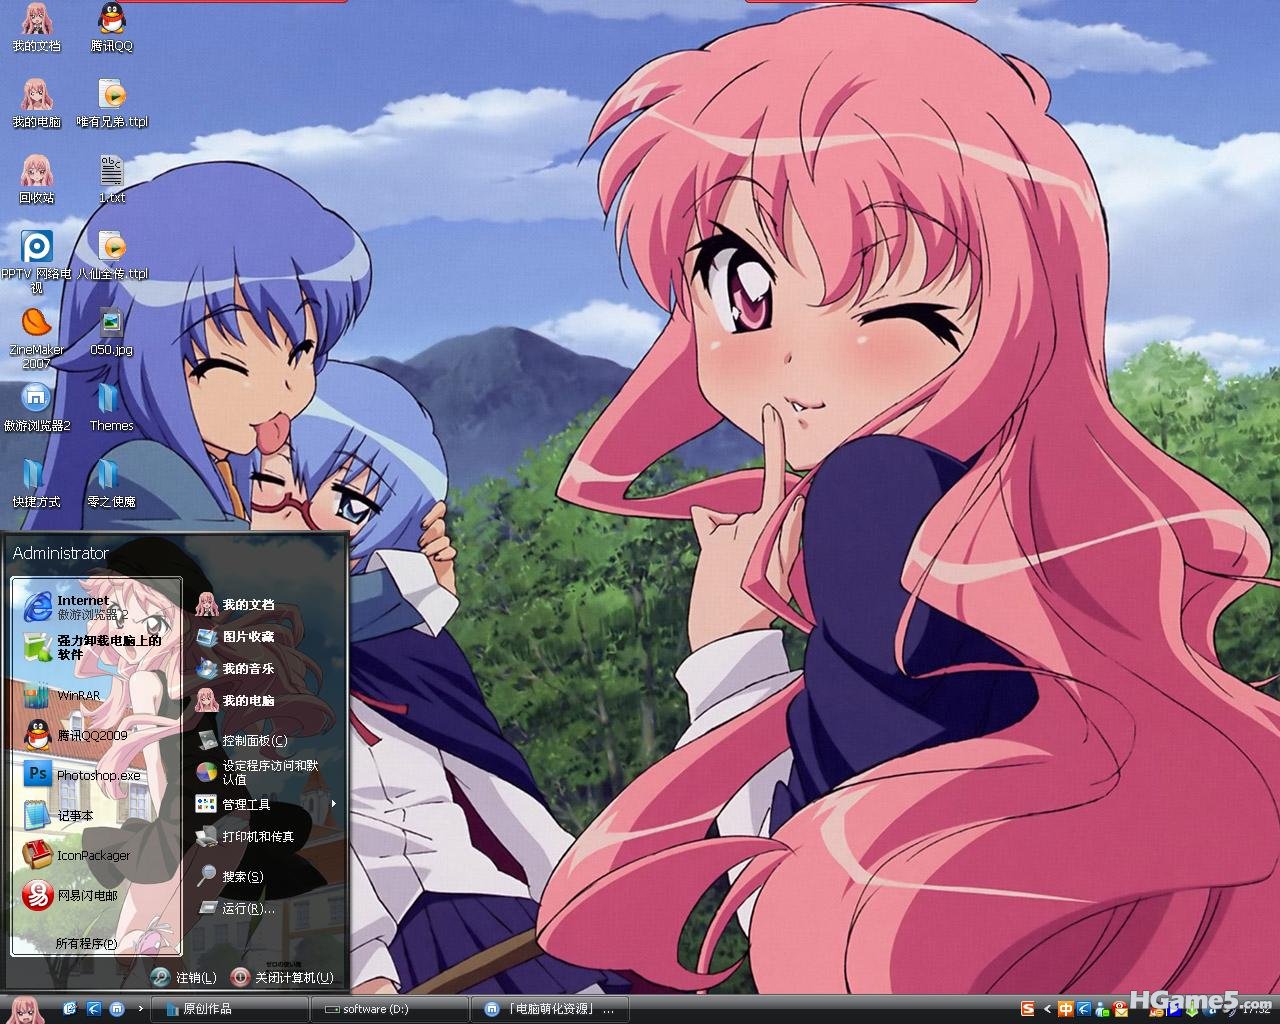Image resolution: width=1280 pixels, height=1024 pixels.
Task: Select the 050.jpg image file
Action: (x=112, y=331)
